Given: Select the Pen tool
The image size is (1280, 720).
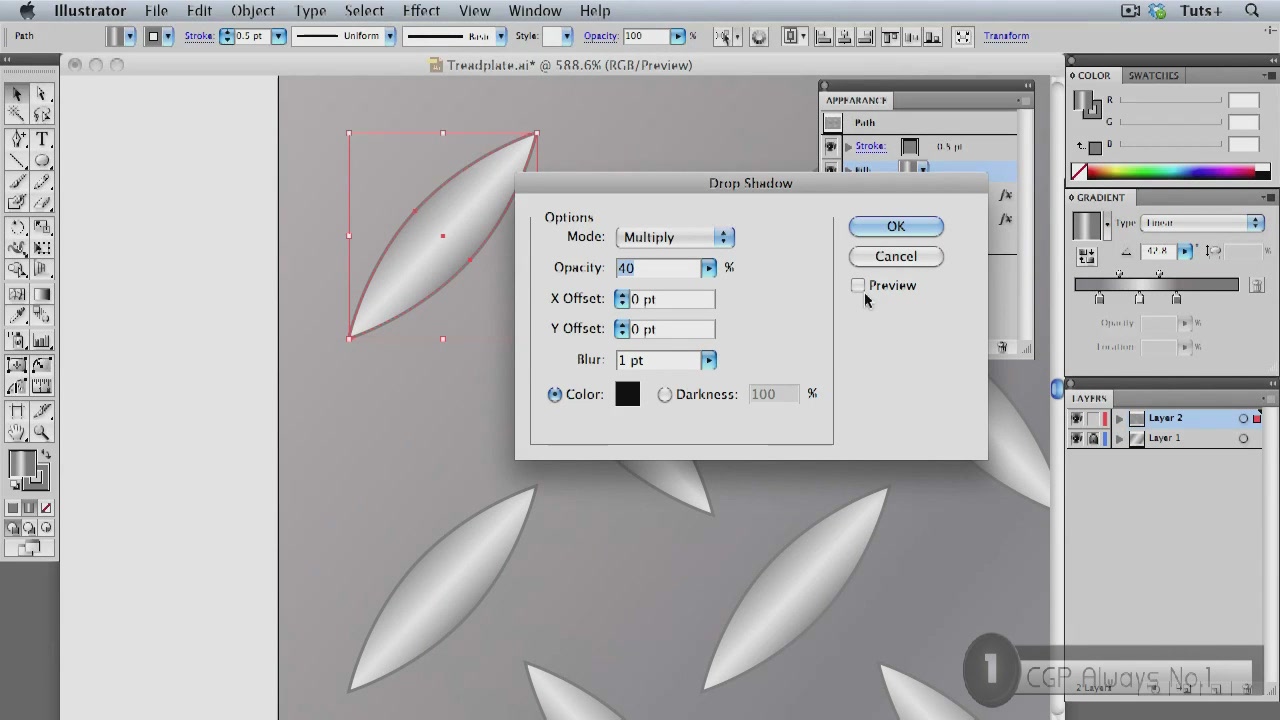Looking at the screenshot, I should [17, 140].
